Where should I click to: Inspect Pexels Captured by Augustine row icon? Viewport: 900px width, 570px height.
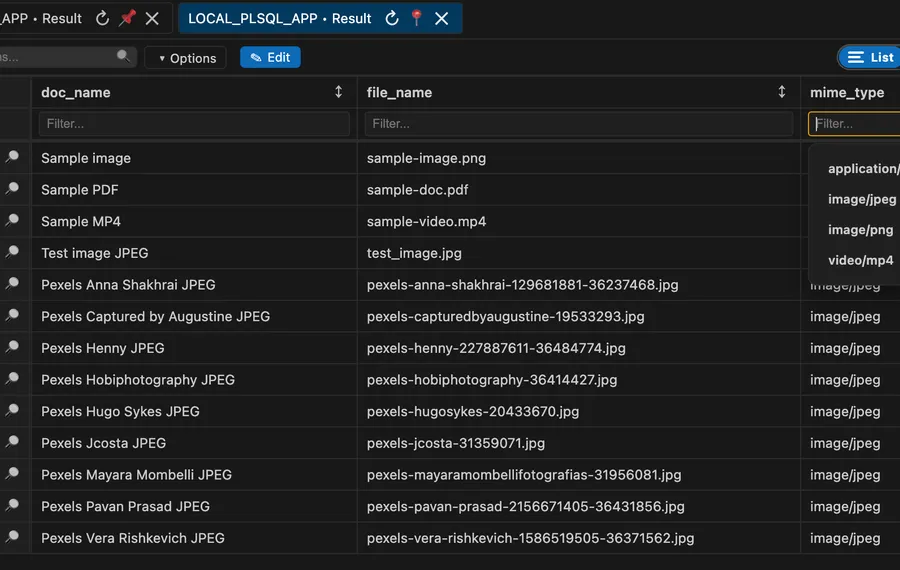pos(12,315)
